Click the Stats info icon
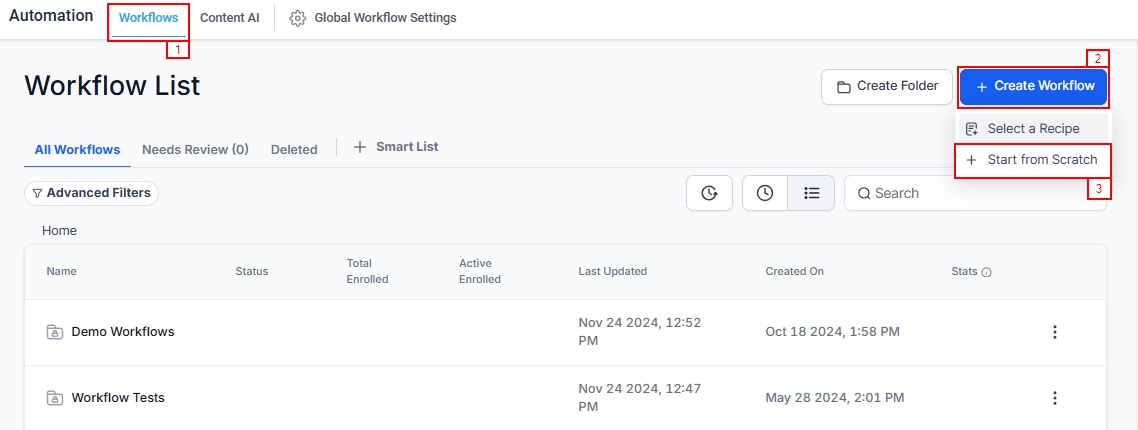The width and height of the screenshot is (1138, 430). point(987,272)
